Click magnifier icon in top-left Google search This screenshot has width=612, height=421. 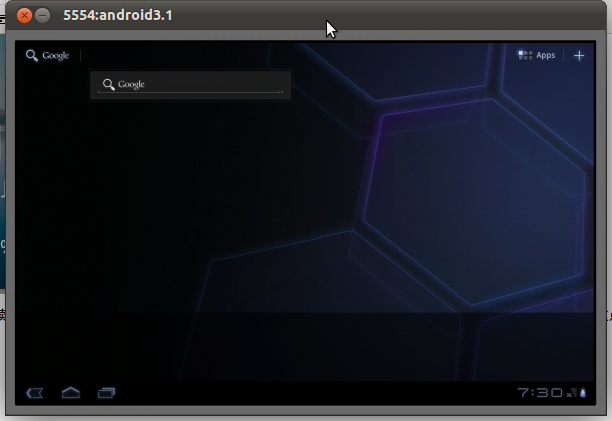point(32,55)
